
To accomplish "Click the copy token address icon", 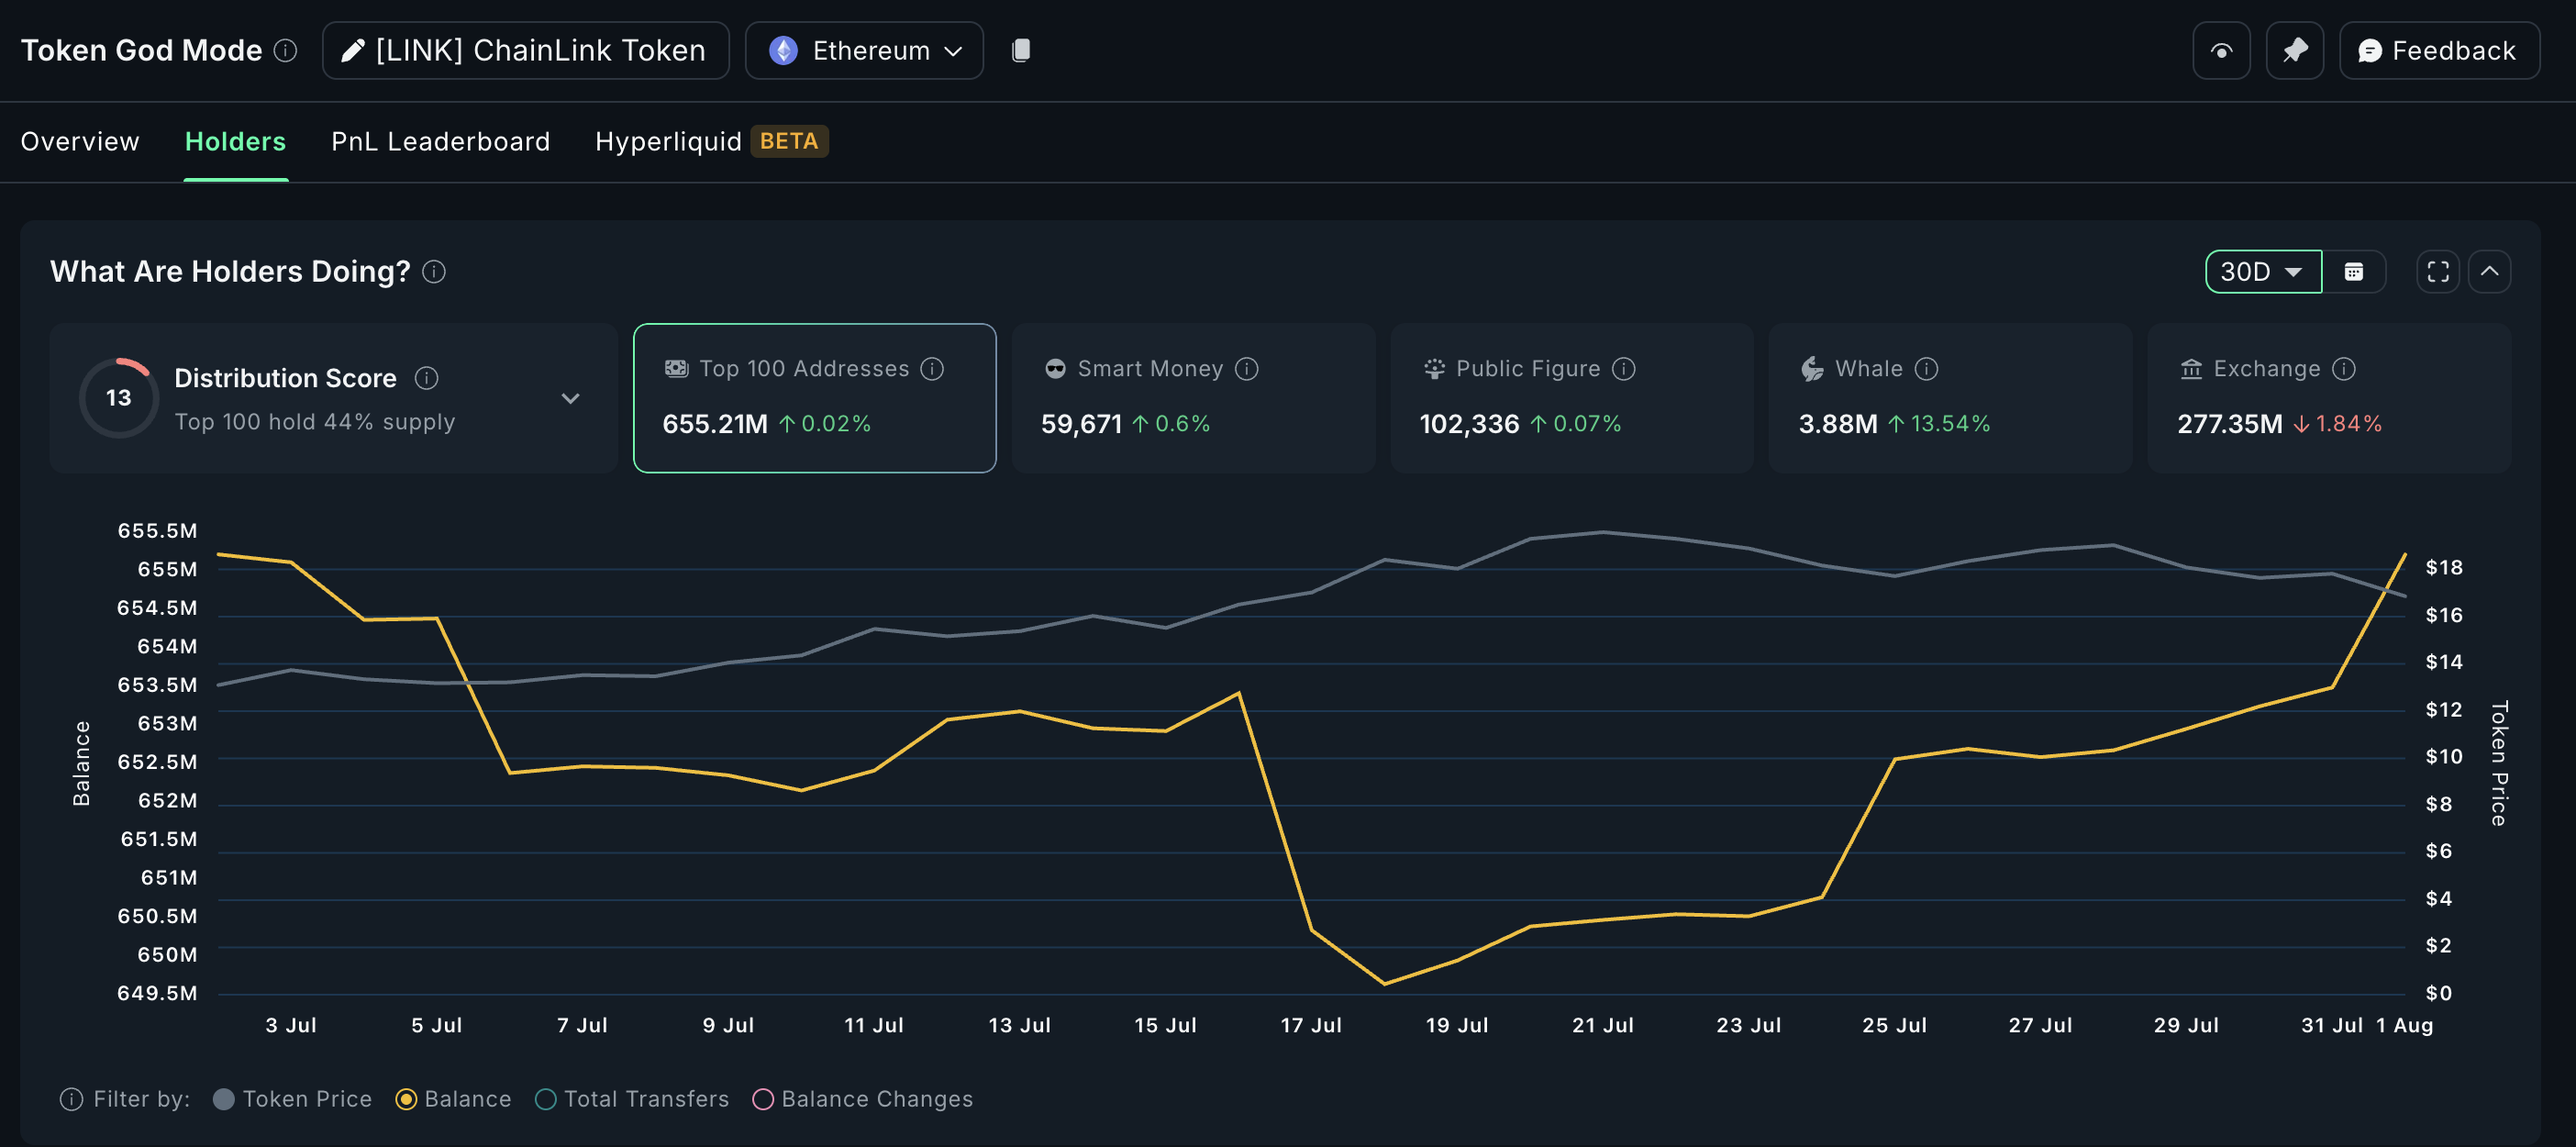I will [x=1020, y=50].
